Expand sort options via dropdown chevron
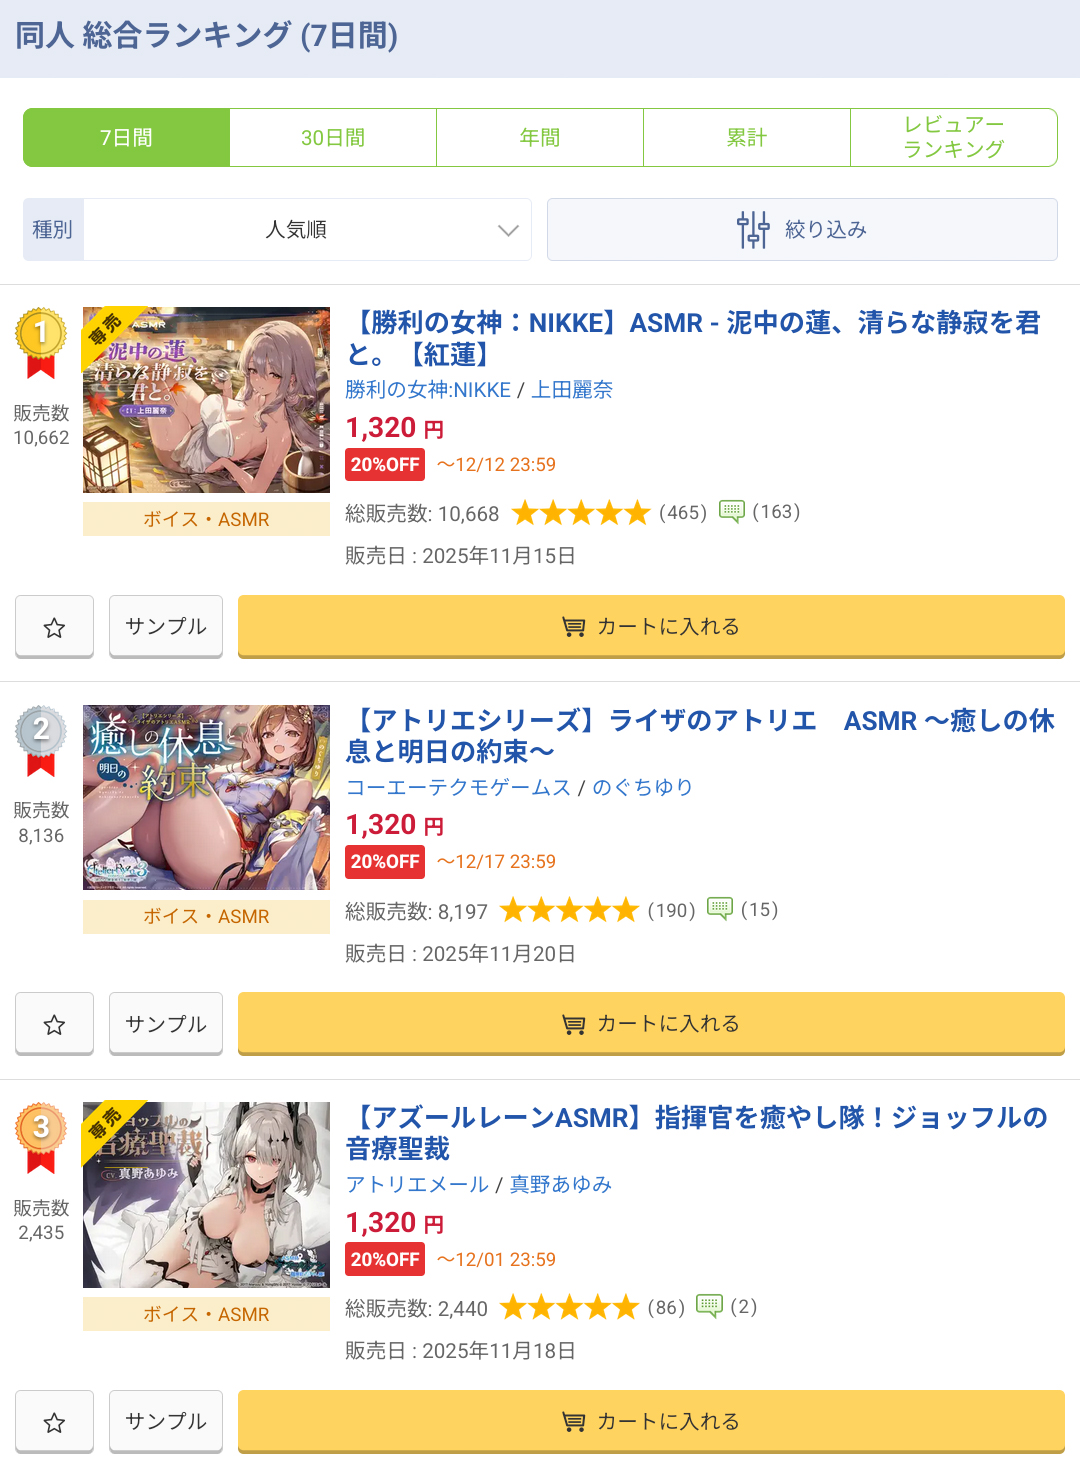Image resolution: width=1080 pixels, height=1474 pixels. [508, 230]
